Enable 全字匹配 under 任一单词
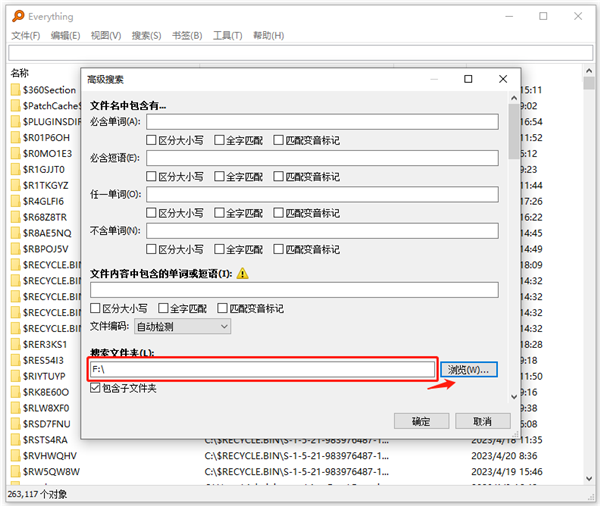Screen dimensions: 600x506 (219, 213)
